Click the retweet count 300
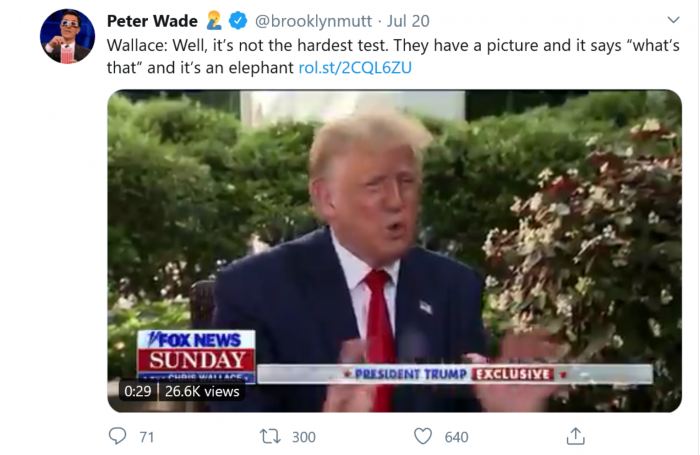Screen dimensions: 700x455 (302, 436)
